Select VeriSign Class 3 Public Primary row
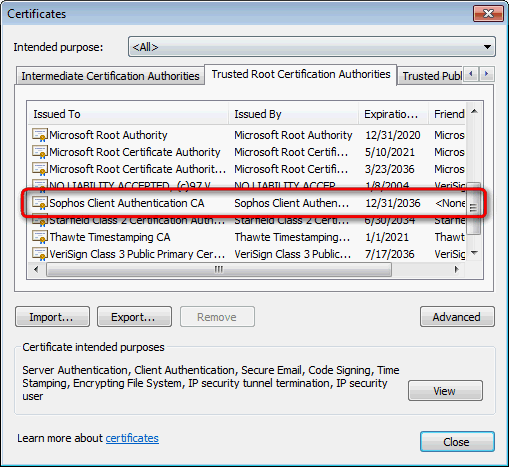 [x=247, y=254]
